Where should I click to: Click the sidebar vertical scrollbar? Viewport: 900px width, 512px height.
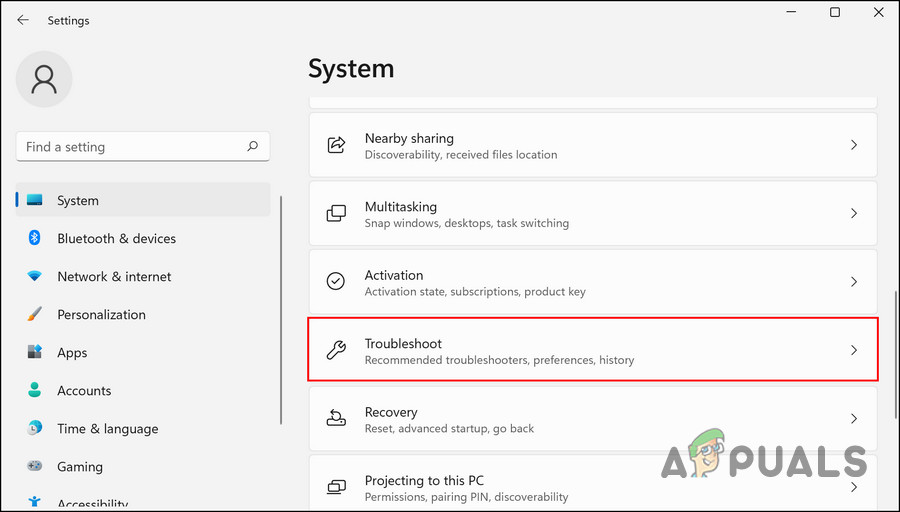(281, 310)
